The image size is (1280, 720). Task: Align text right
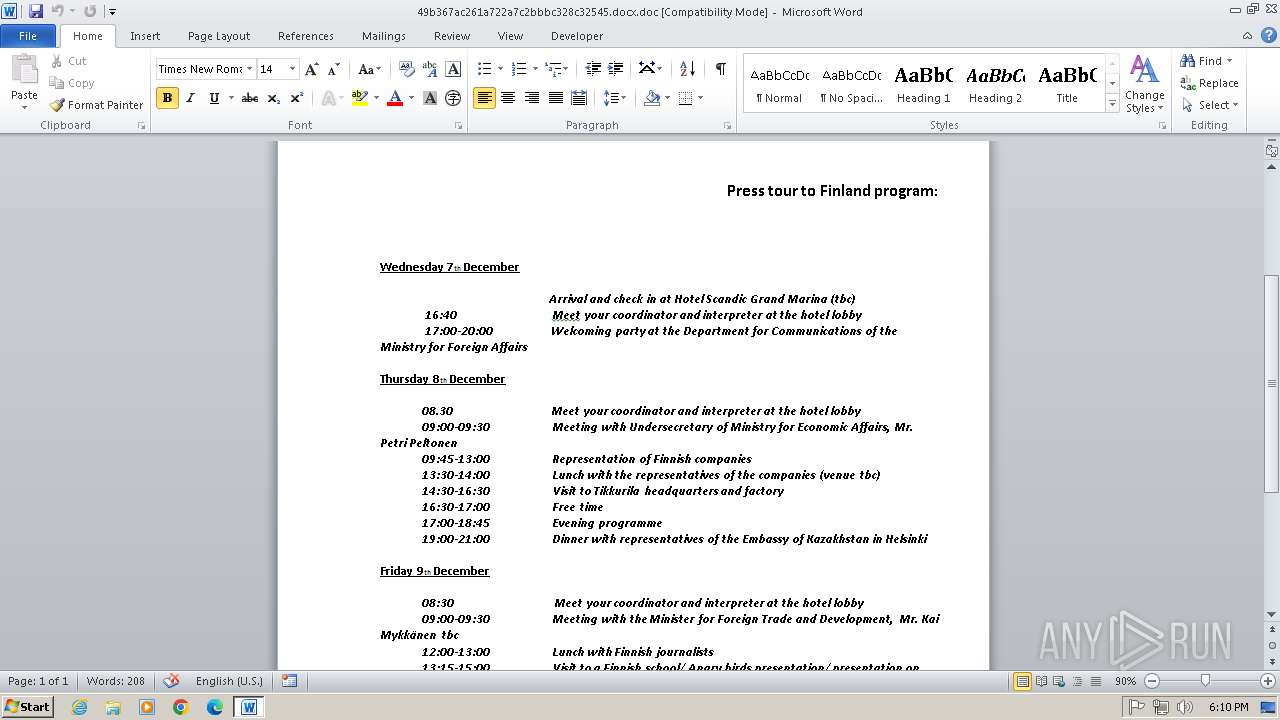(x=531, y=98)
